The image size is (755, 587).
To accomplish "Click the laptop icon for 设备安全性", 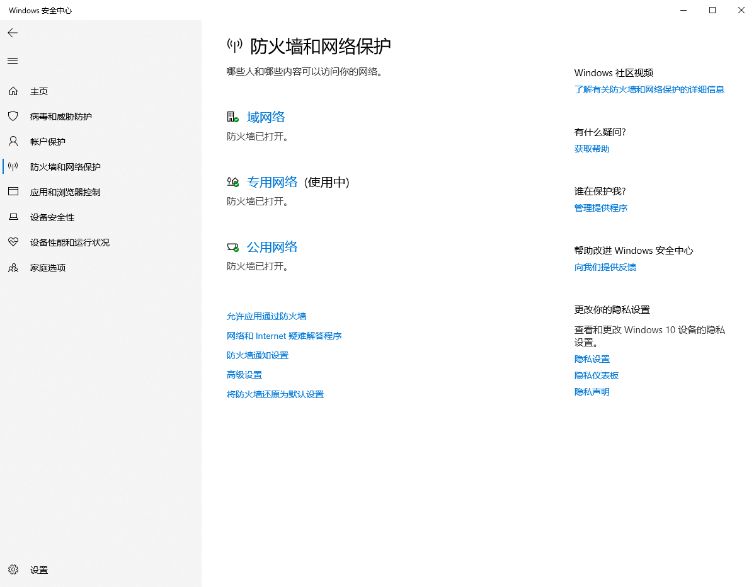I will pos(13,217).
